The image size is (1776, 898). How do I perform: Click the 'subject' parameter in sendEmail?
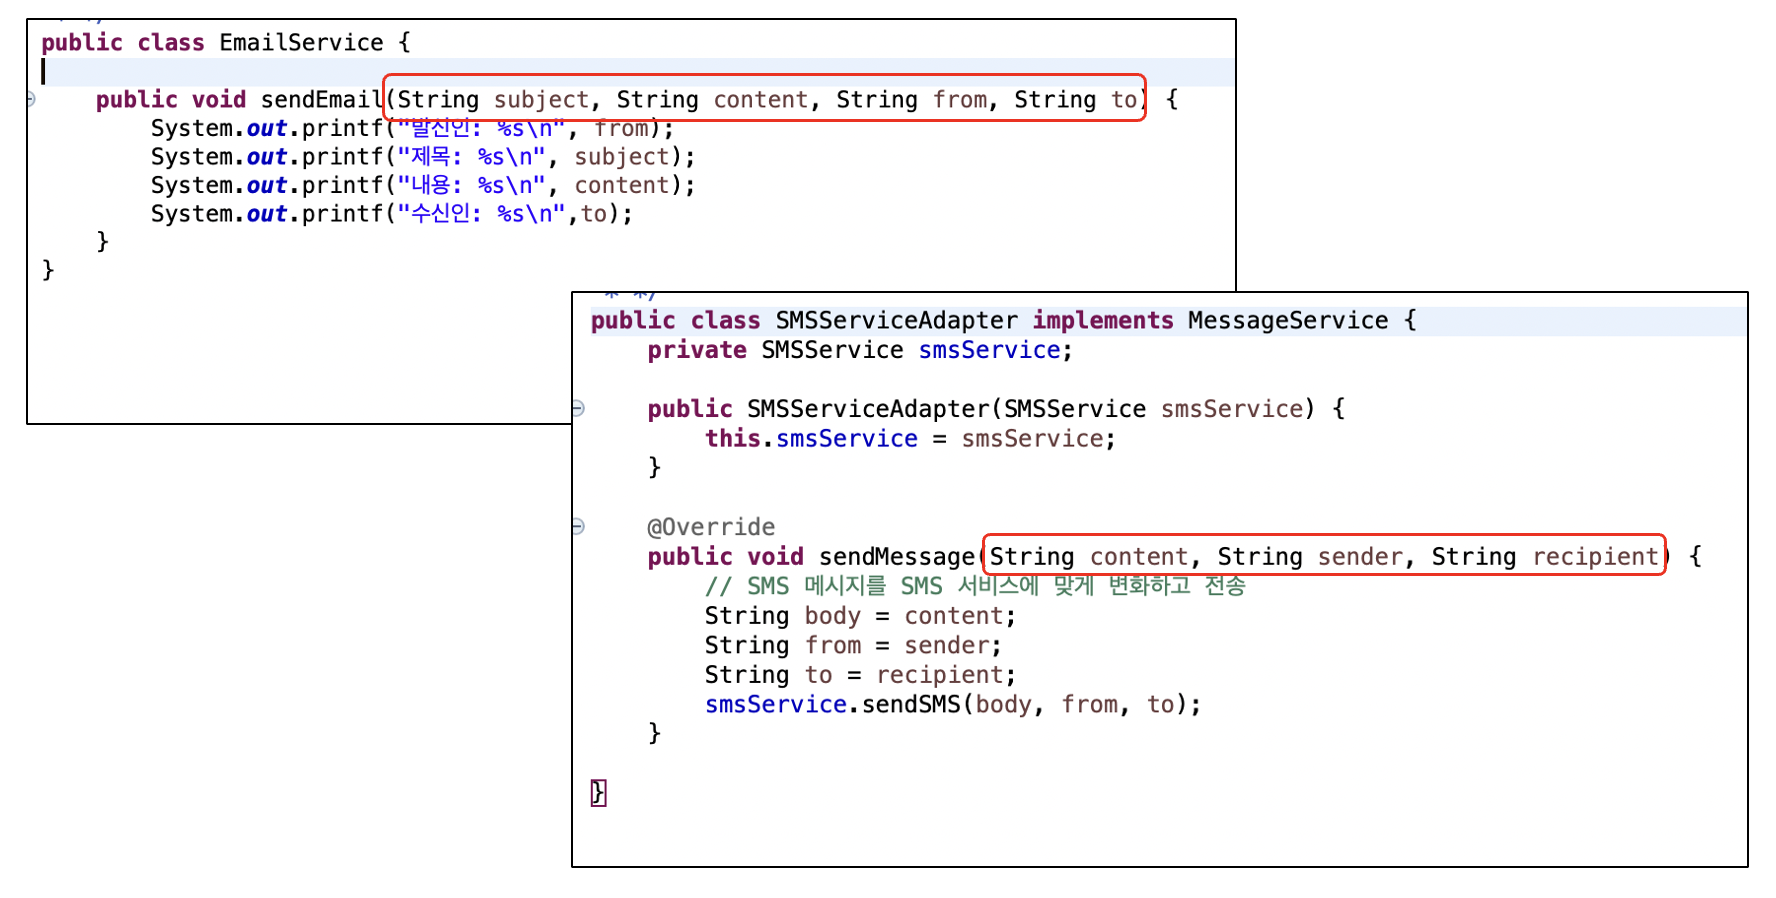tap(541, 100)
